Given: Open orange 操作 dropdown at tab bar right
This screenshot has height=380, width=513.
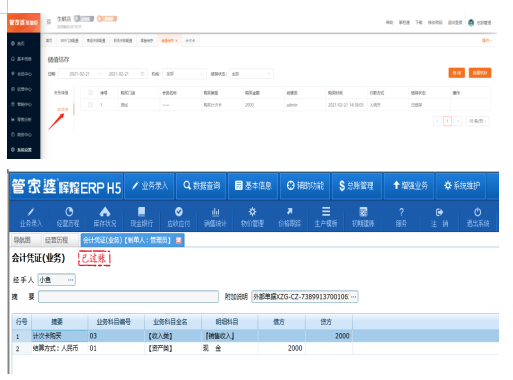Looking at the screenshot, I should pos(487,40).
